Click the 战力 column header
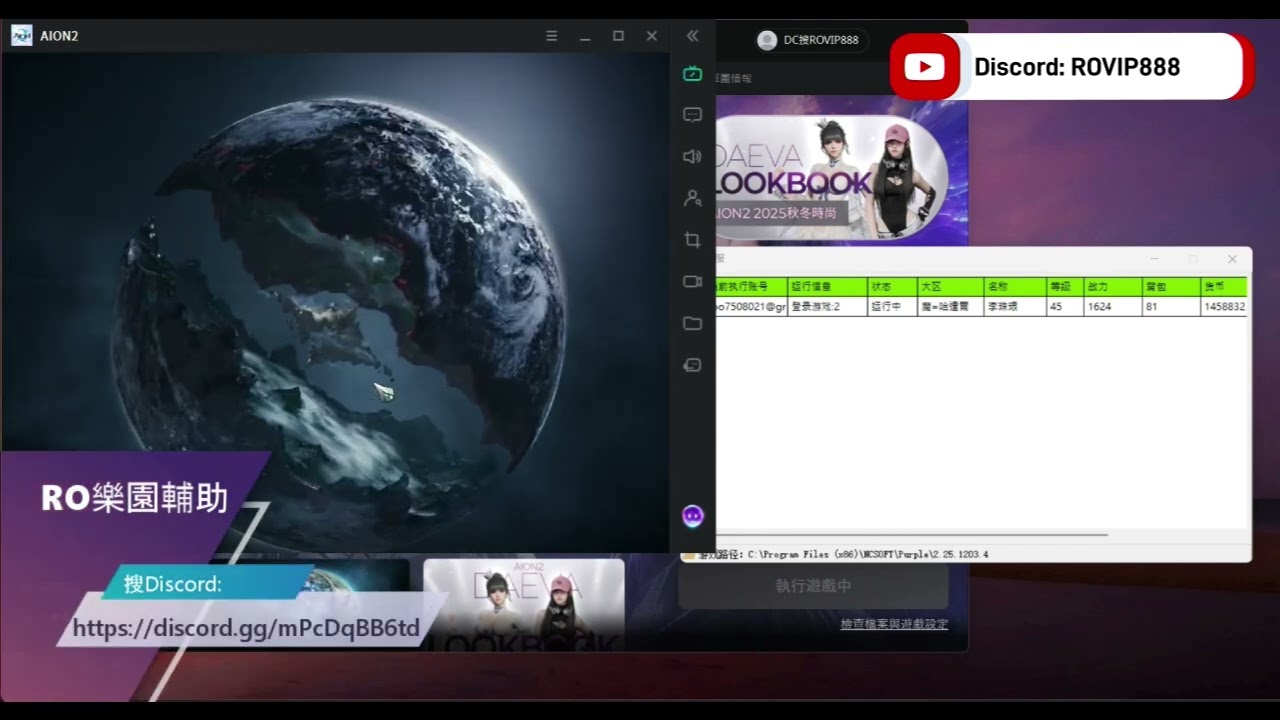The height and width of the screenshot is (720, 1280). [x=1112, y=287]
